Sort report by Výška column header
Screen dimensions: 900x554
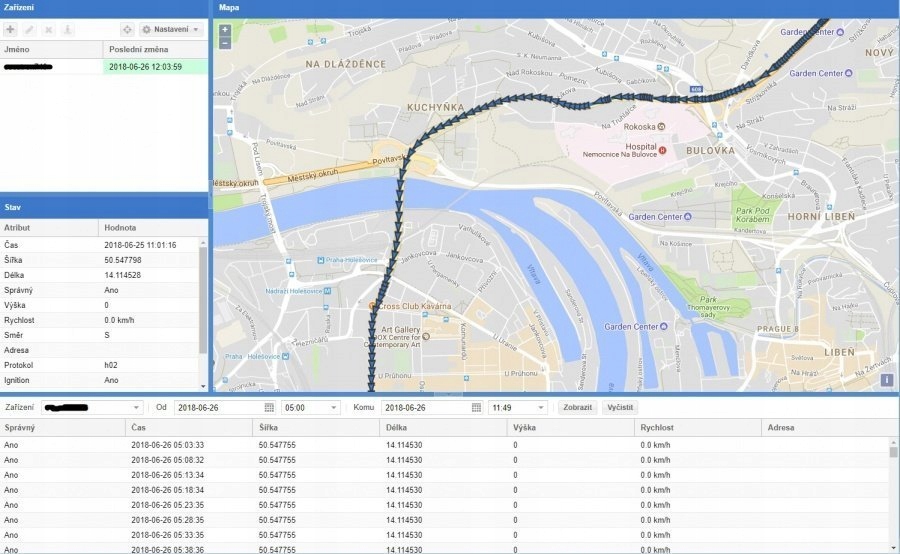coord(571,428)
